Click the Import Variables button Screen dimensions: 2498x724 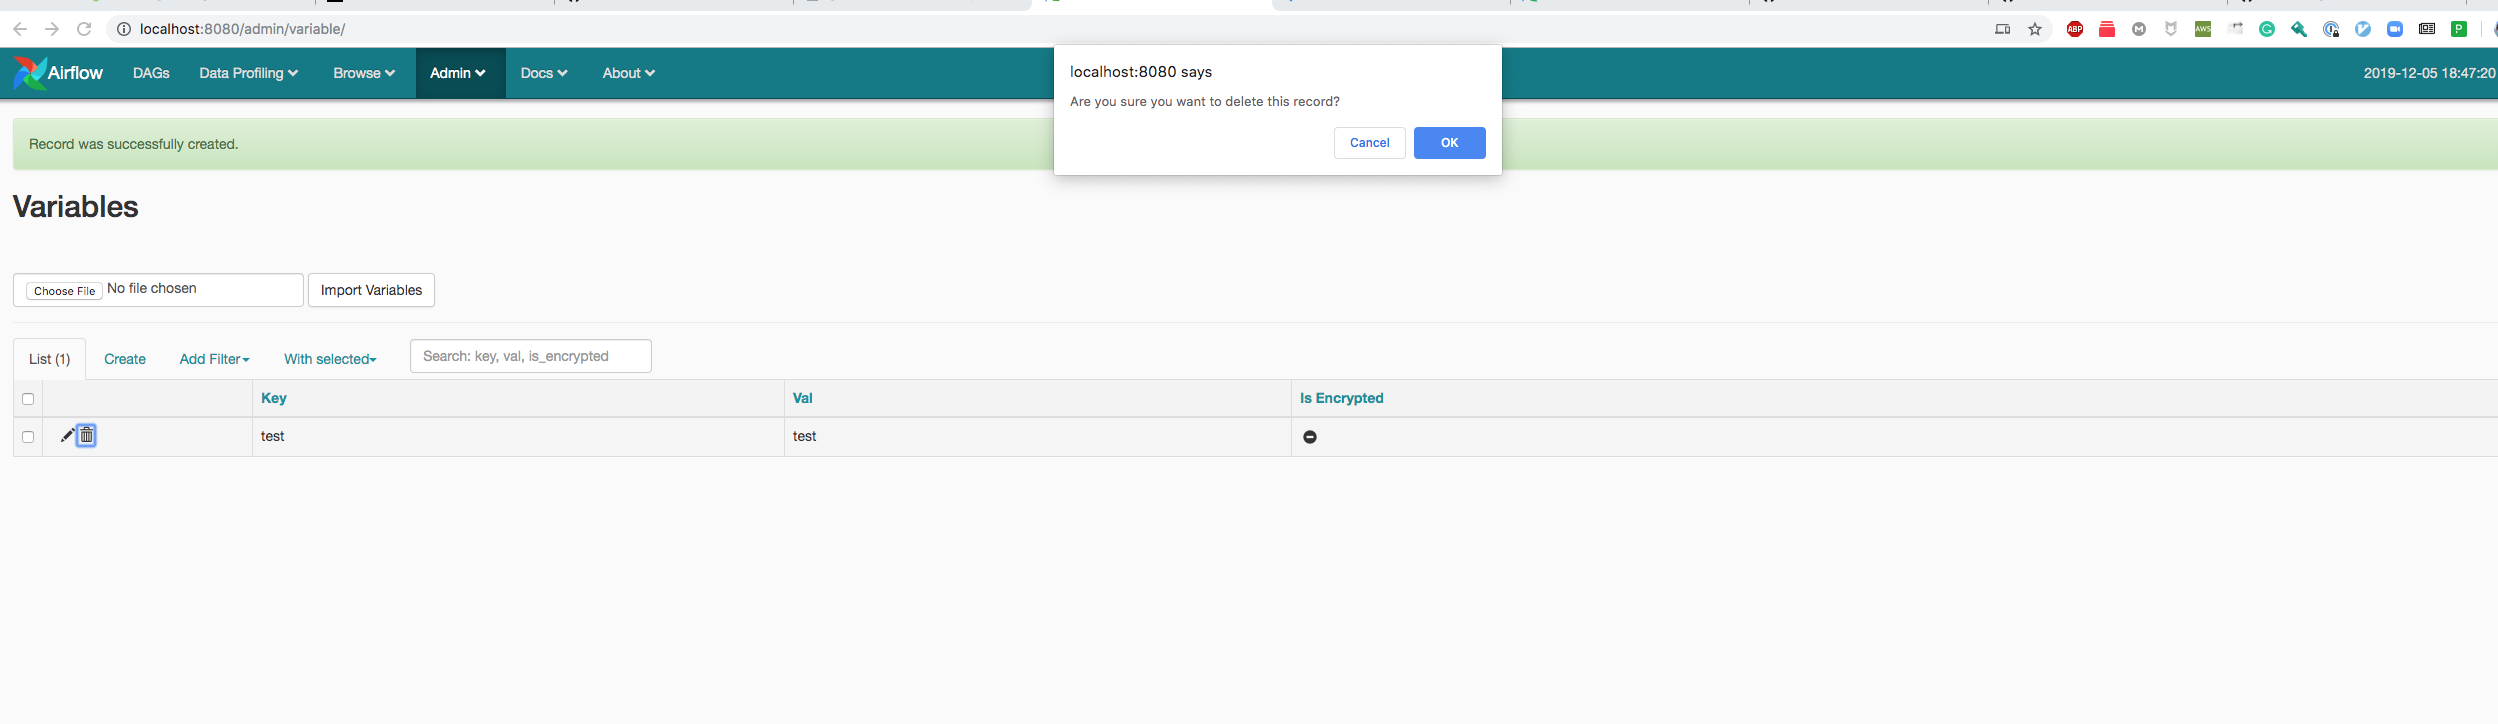[371, 290]
